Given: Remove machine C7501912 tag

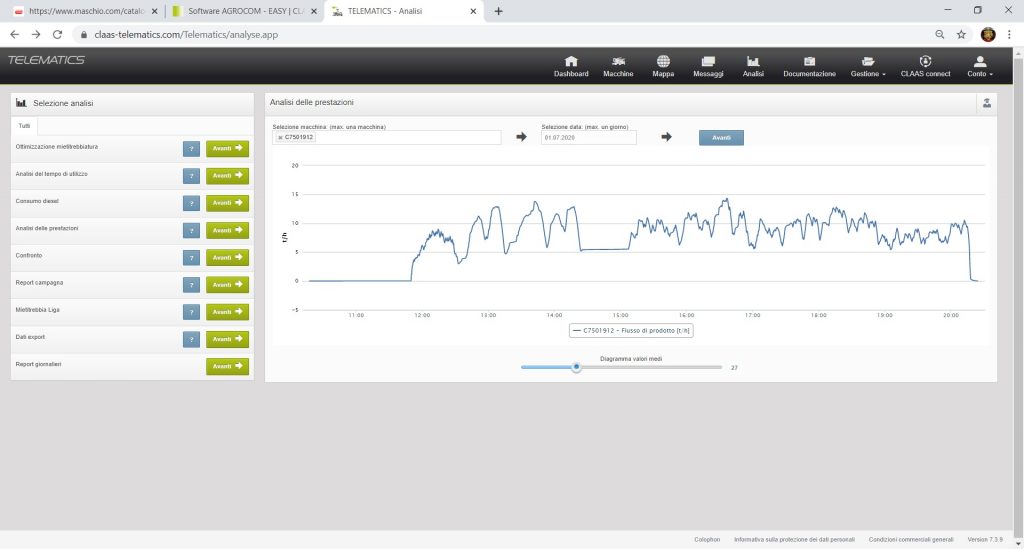Looking at the screenshot, I should click(280, 138).
